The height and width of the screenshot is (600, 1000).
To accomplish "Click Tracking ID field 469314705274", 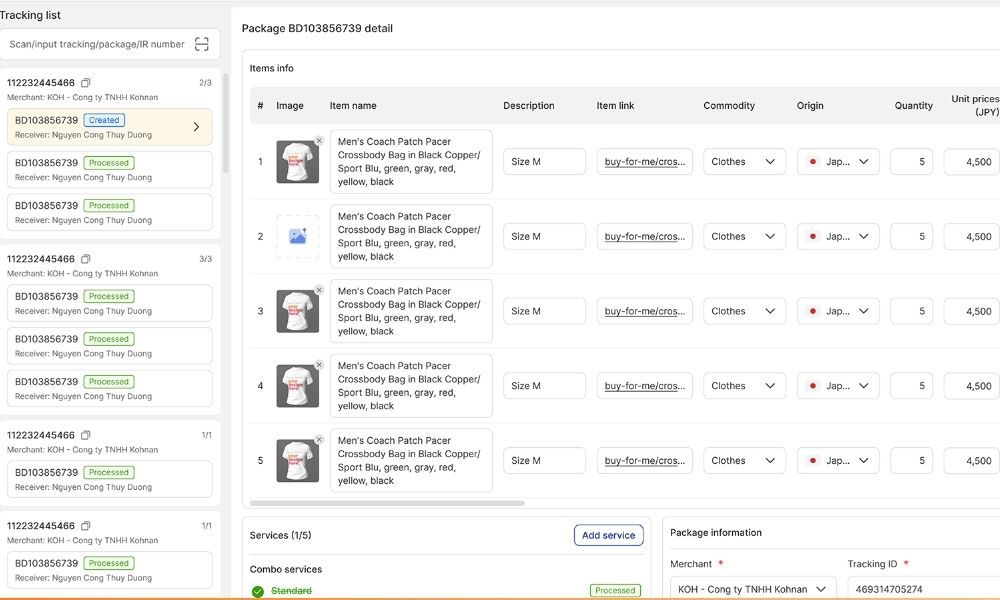I will (923, 589).
